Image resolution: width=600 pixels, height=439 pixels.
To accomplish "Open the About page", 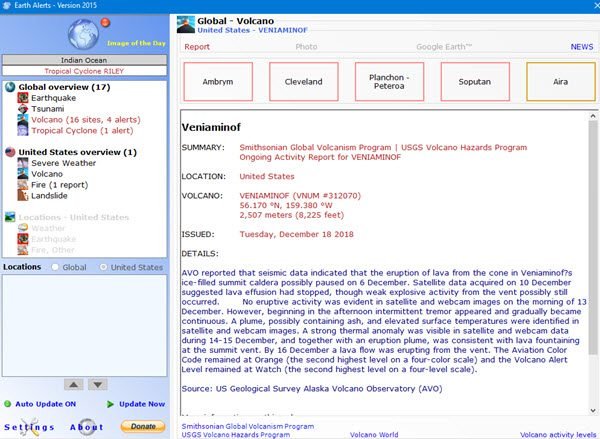I will (x=86, y=427).
